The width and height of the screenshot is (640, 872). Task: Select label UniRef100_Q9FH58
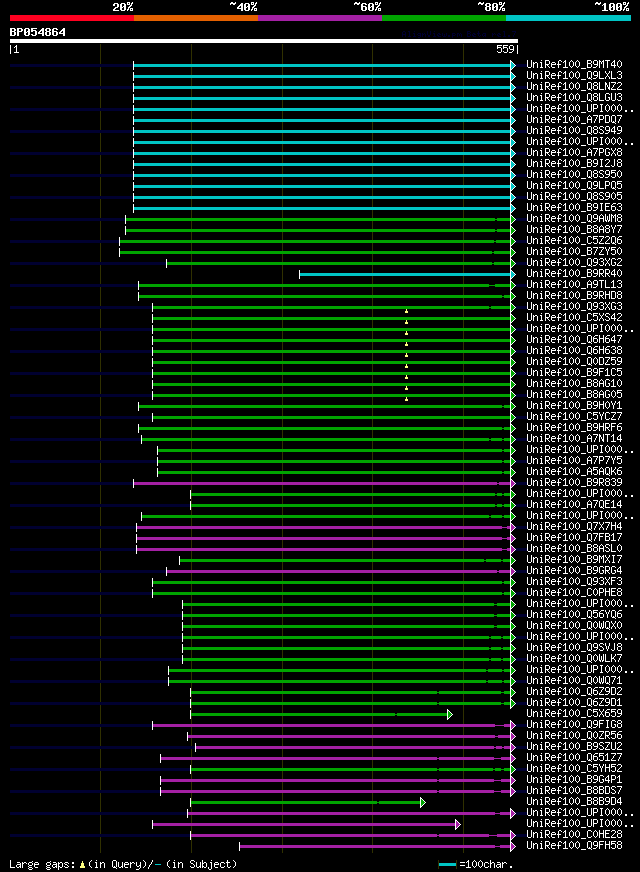574,846
